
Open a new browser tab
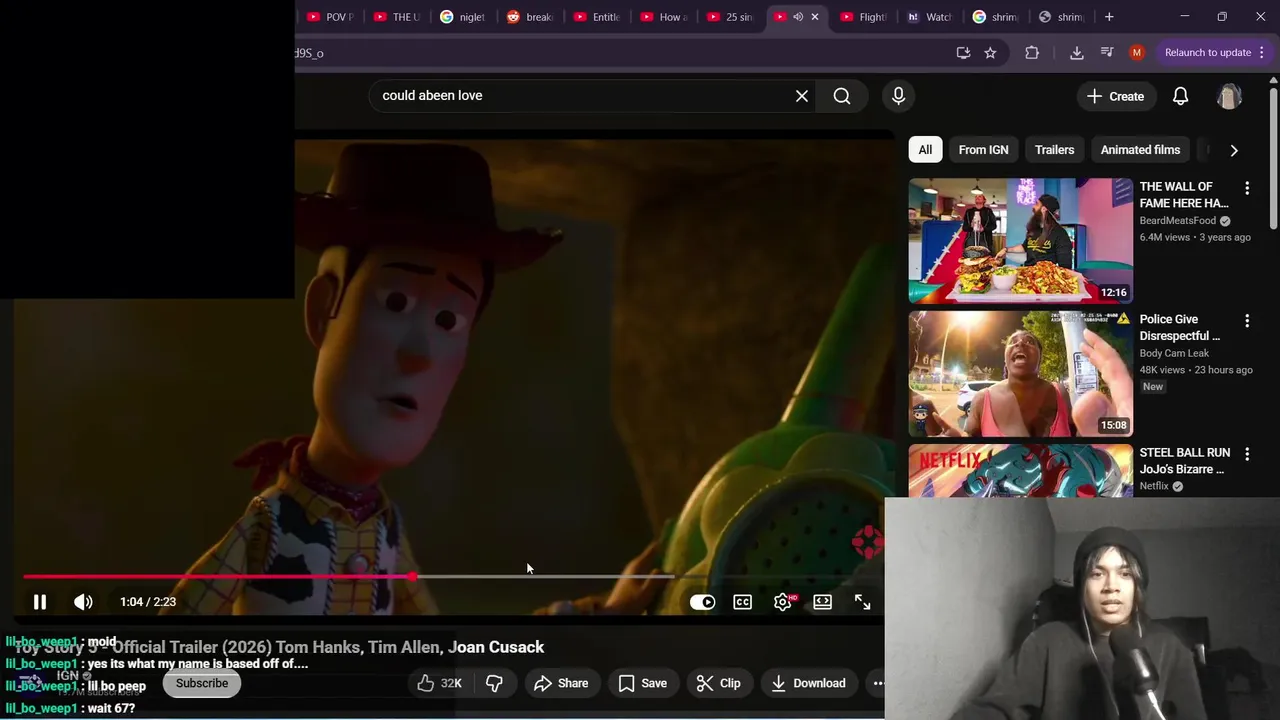[1109, 17]
